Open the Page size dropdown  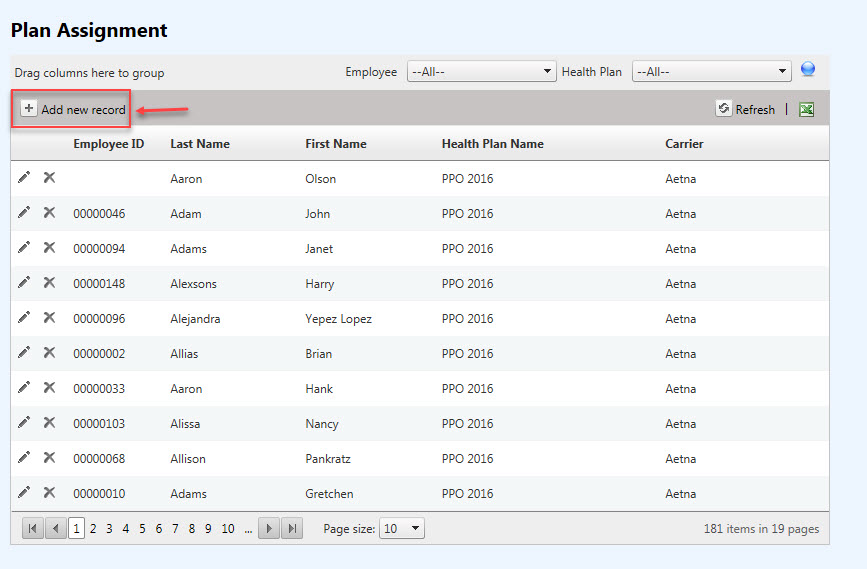(x=401, y=528)
